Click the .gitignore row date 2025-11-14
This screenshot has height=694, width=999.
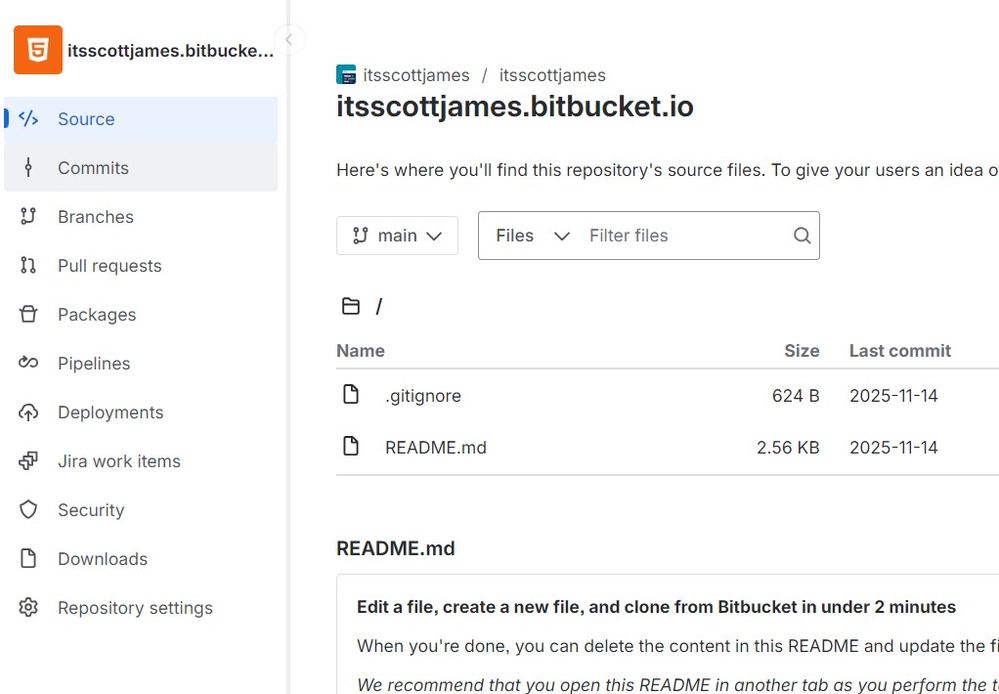click(x=893, y=396)
